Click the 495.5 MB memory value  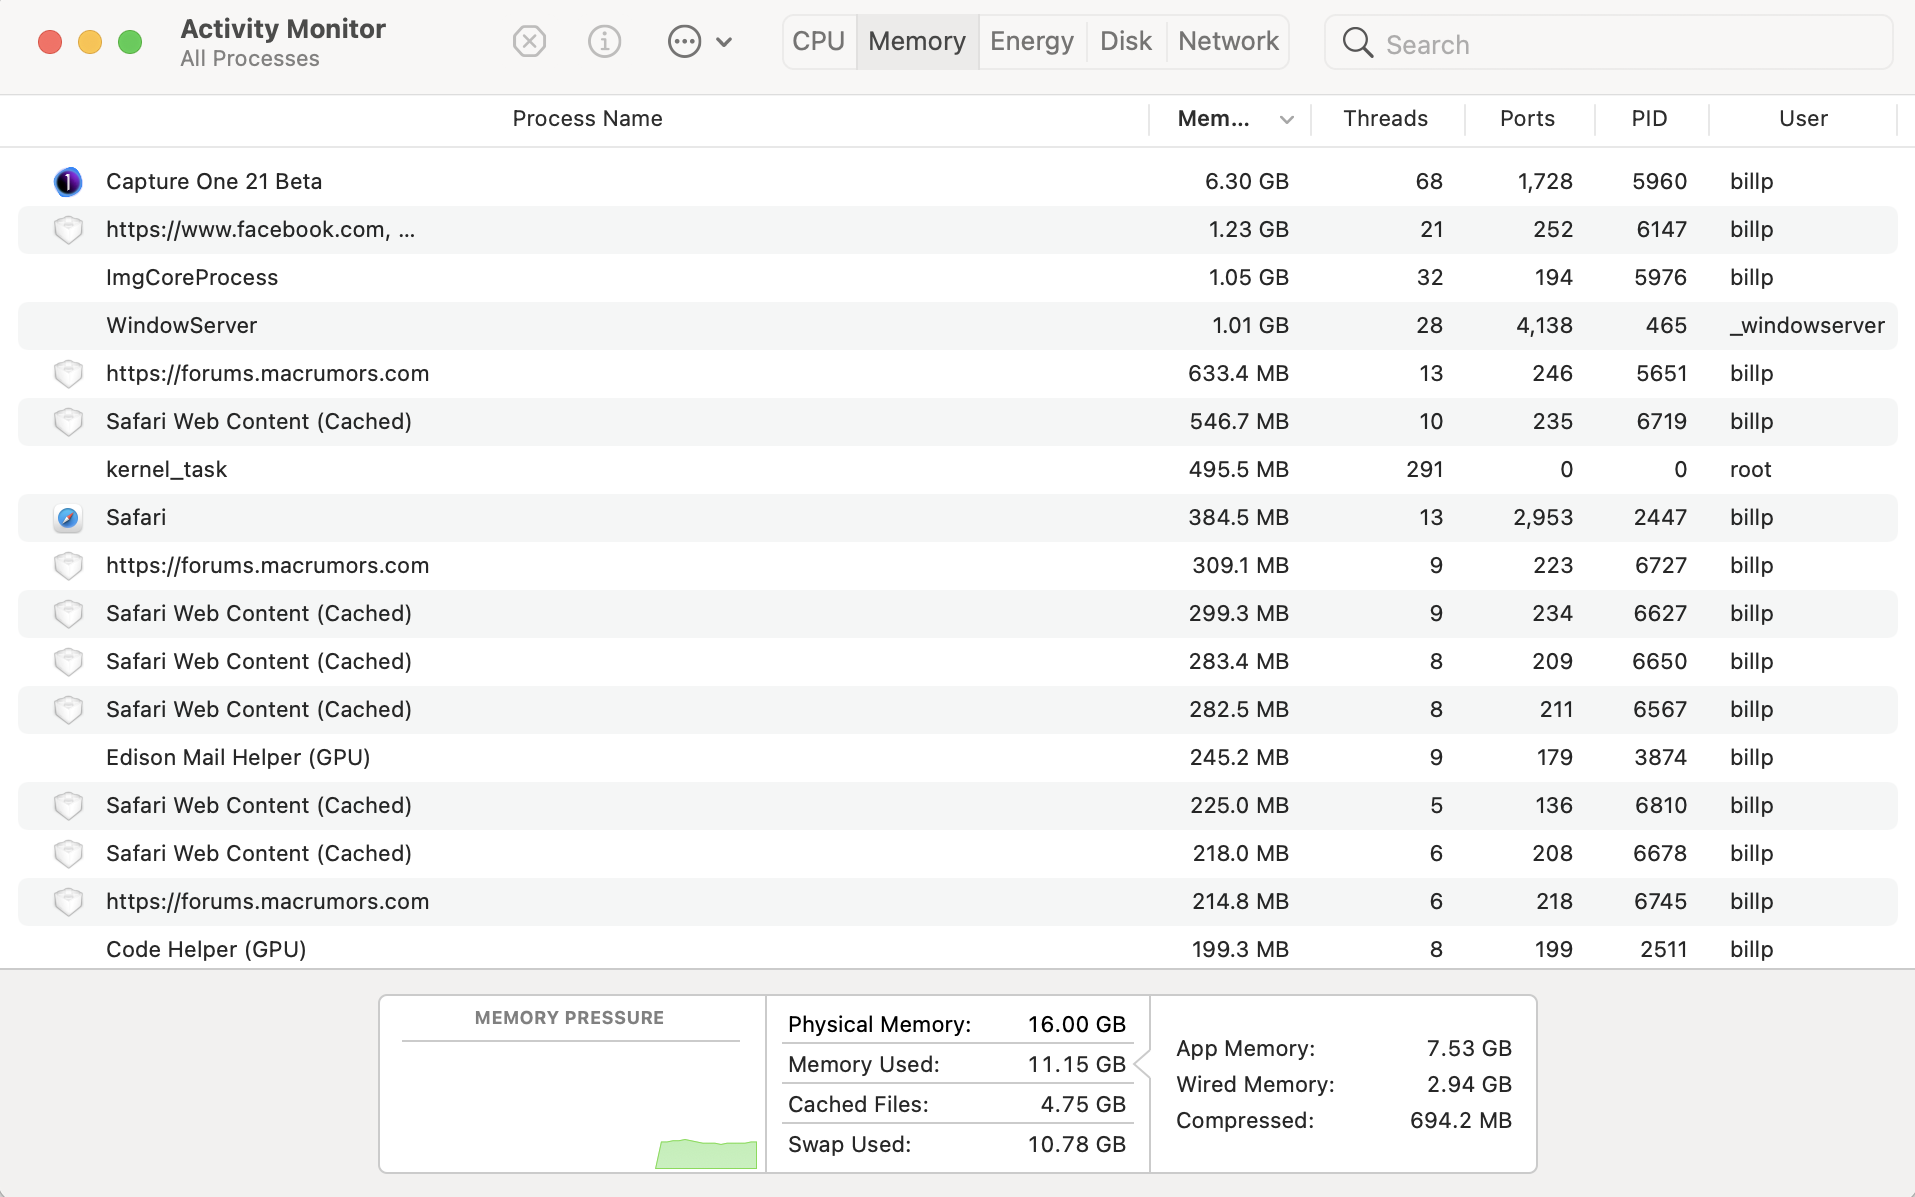point(1238,470)
